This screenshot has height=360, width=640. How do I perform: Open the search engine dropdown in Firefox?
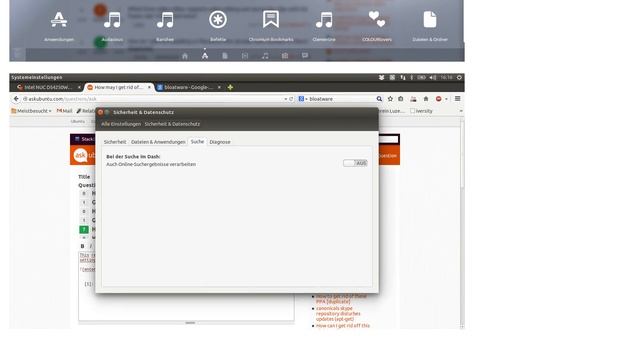pos(302,99)
